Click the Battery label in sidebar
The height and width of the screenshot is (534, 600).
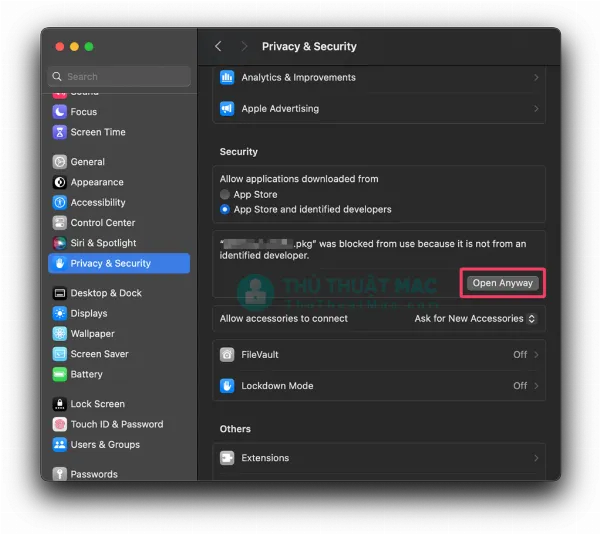coord(86,374)
